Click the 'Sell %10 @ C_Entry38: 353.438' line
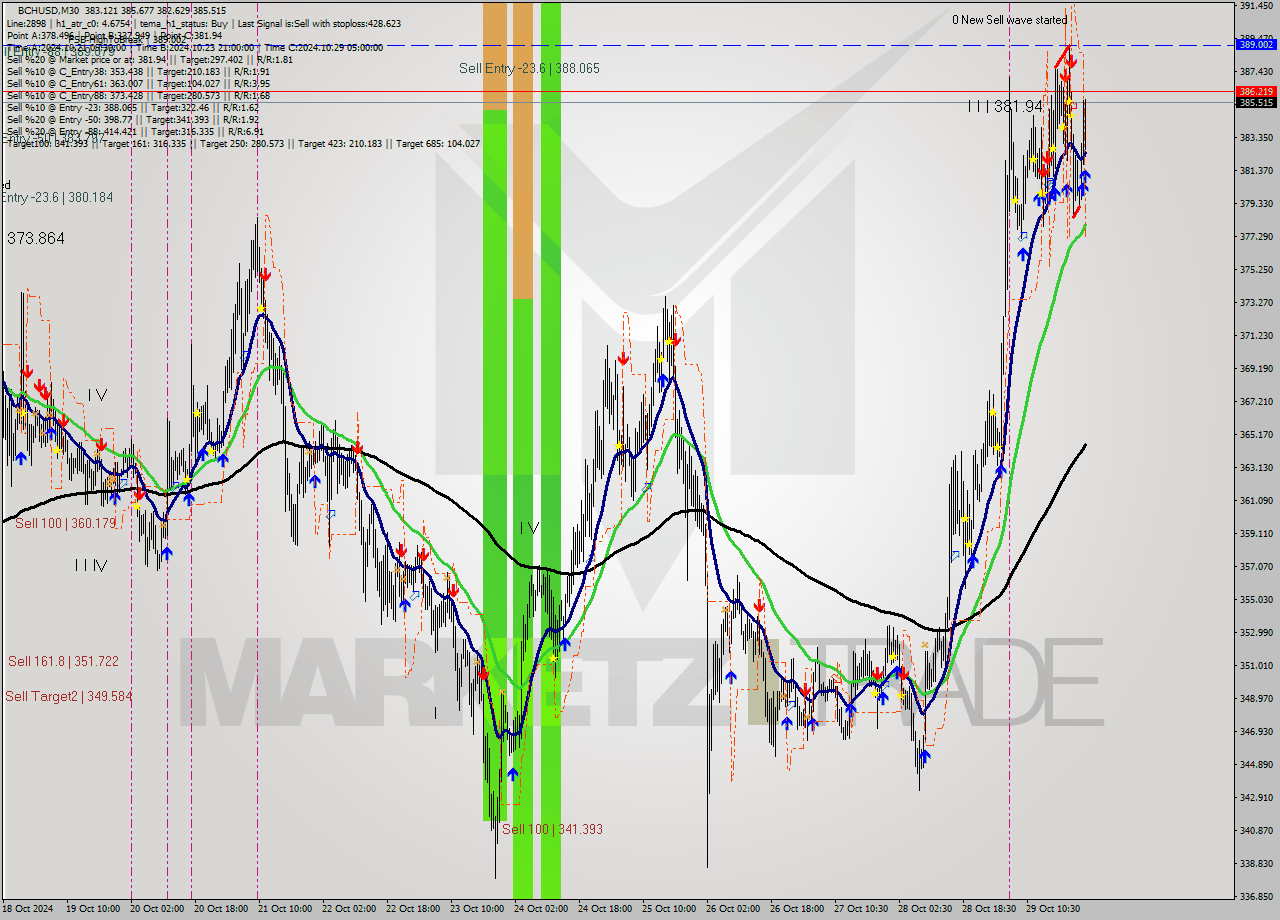Viewport: 1280px width, 920px height. click(x=138, y=72)
